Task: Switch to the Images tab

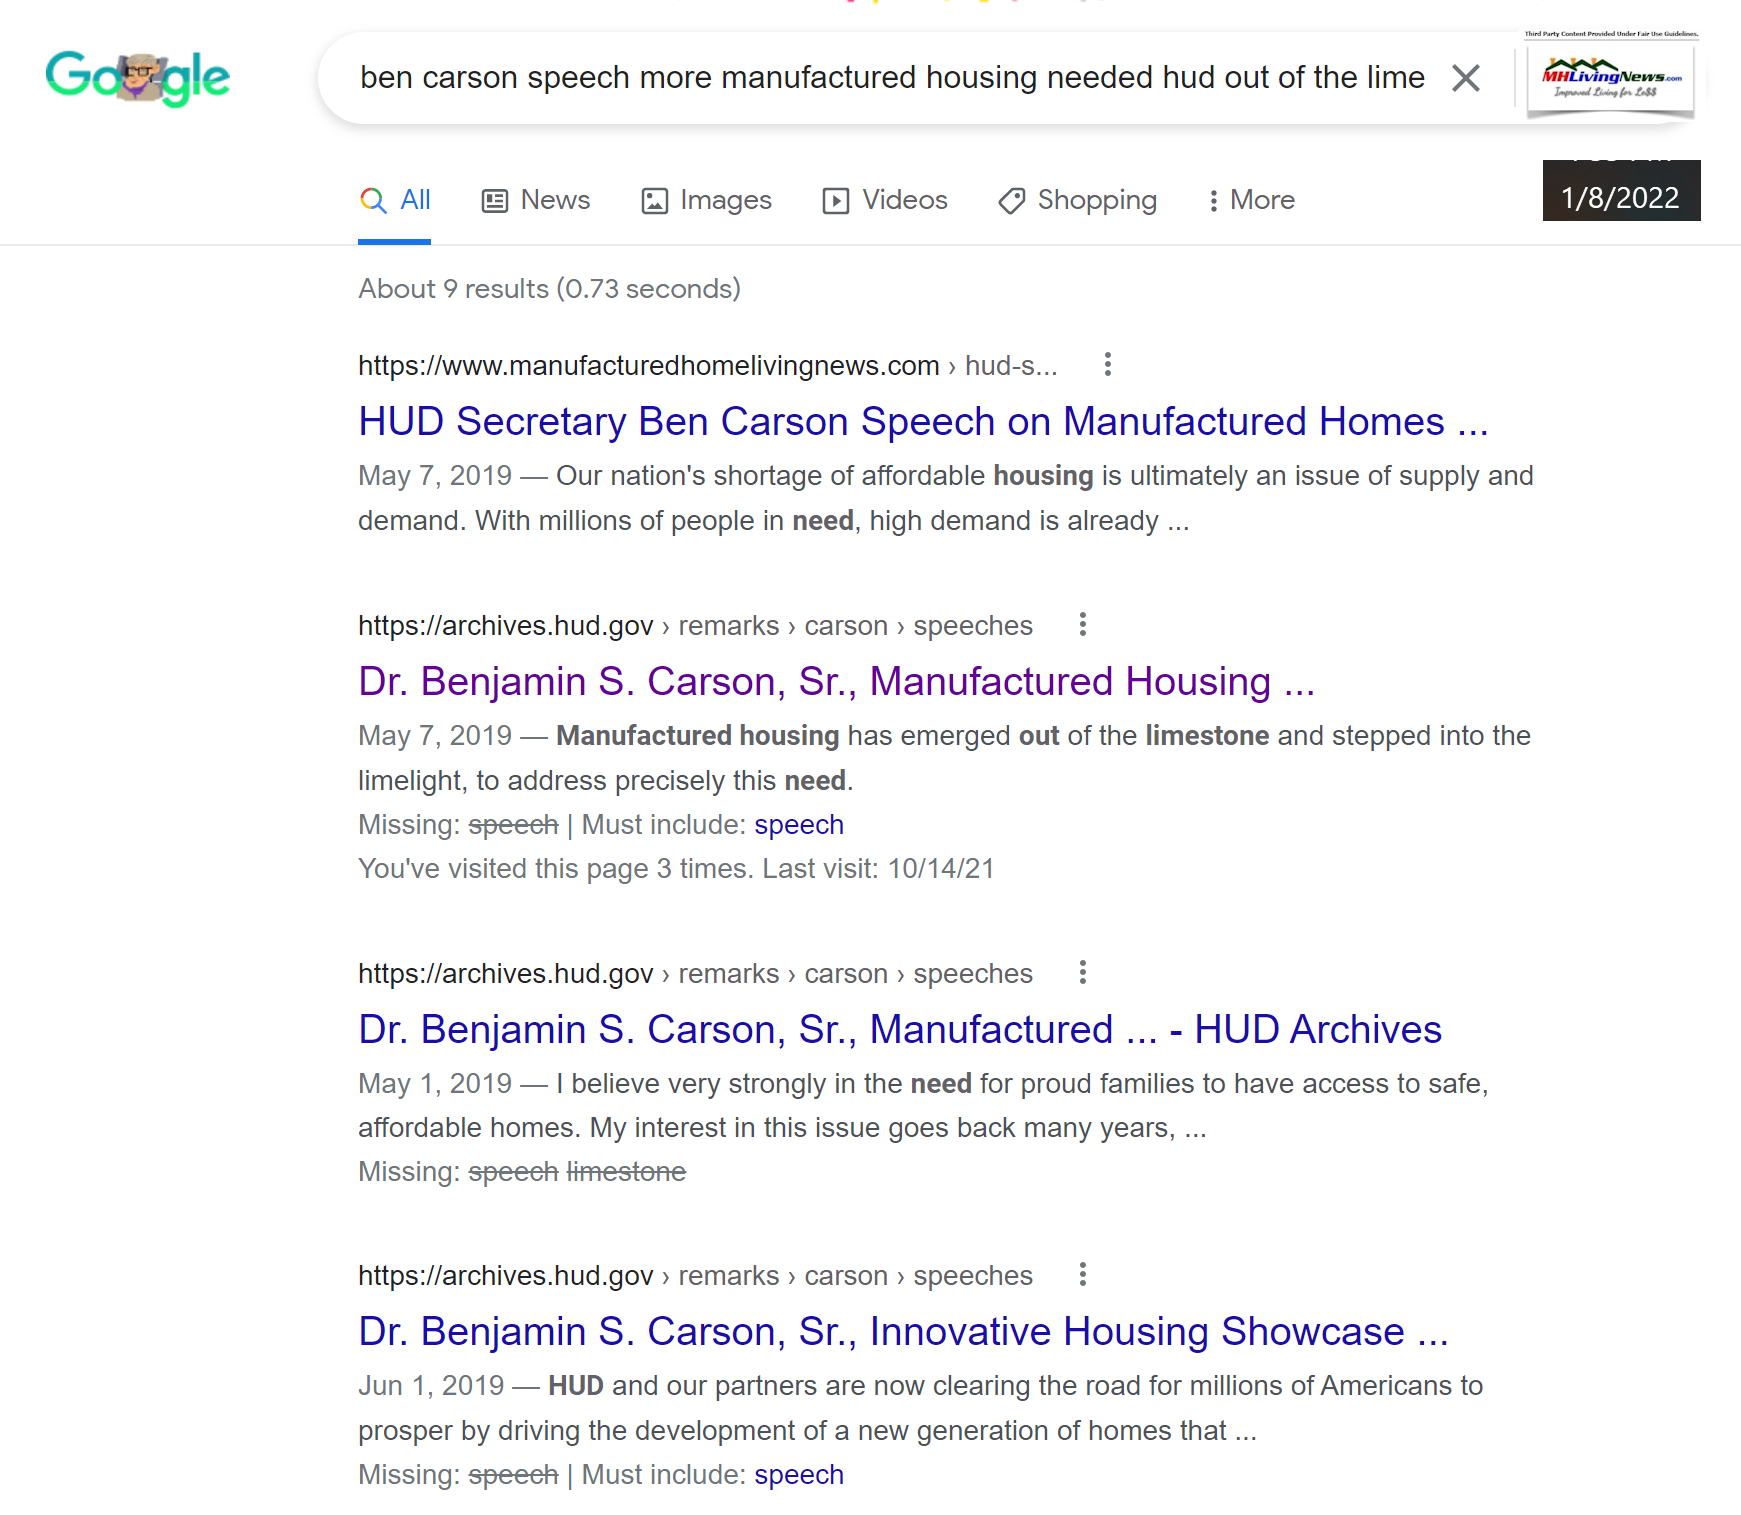Action: [x=706, y=200]
